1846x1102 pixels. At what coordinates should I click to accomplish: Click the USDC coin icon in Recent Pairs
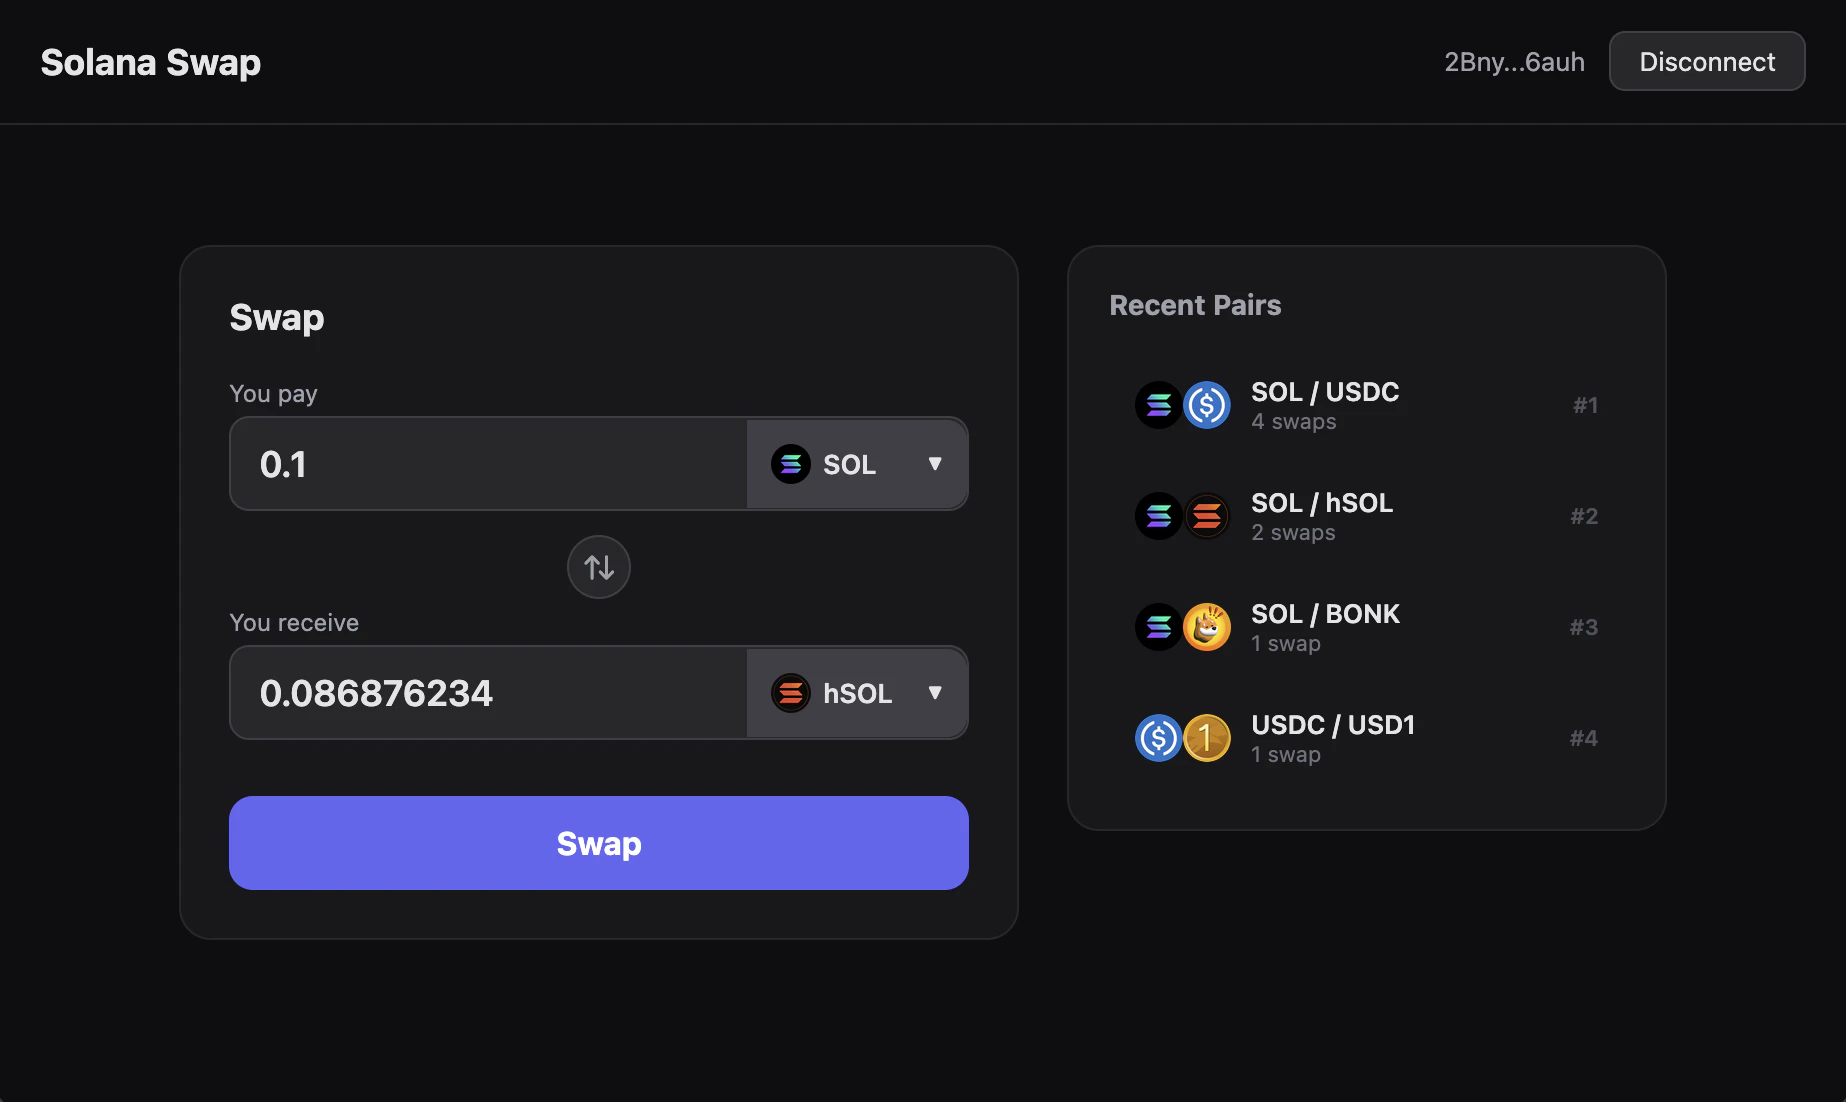click(x=1207, y=405)
